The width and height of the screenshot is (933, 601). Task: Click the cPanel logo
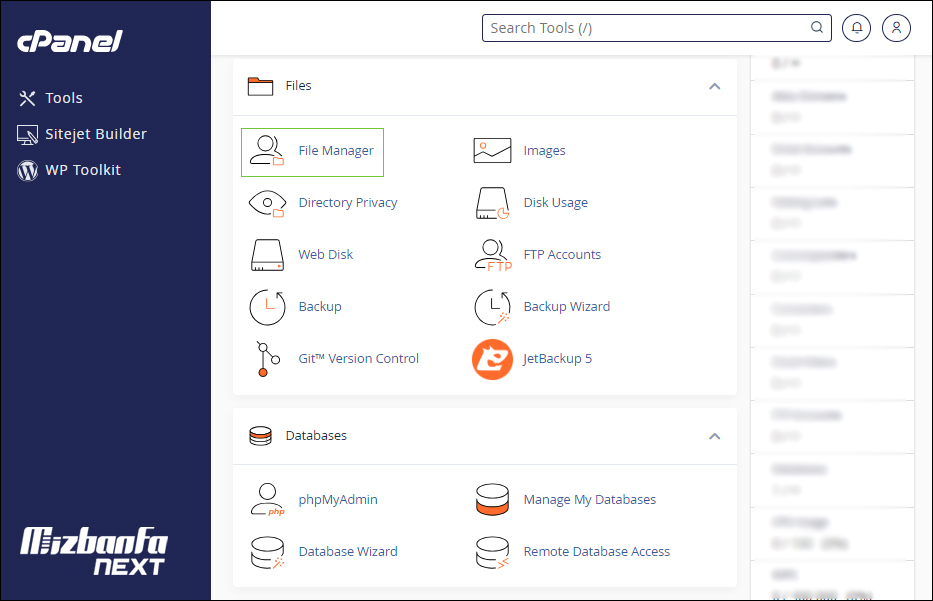[70, 42]
